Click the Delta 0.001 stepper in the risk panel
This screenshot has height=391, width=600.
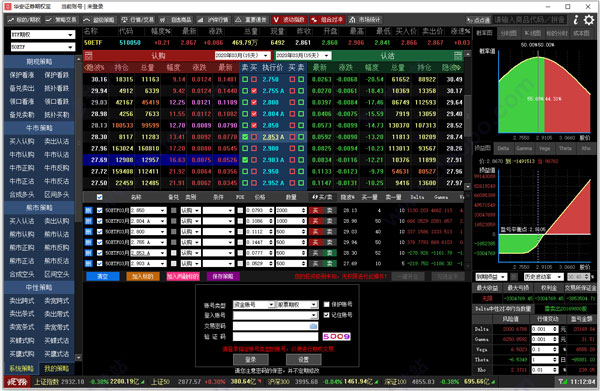(555, 329)
